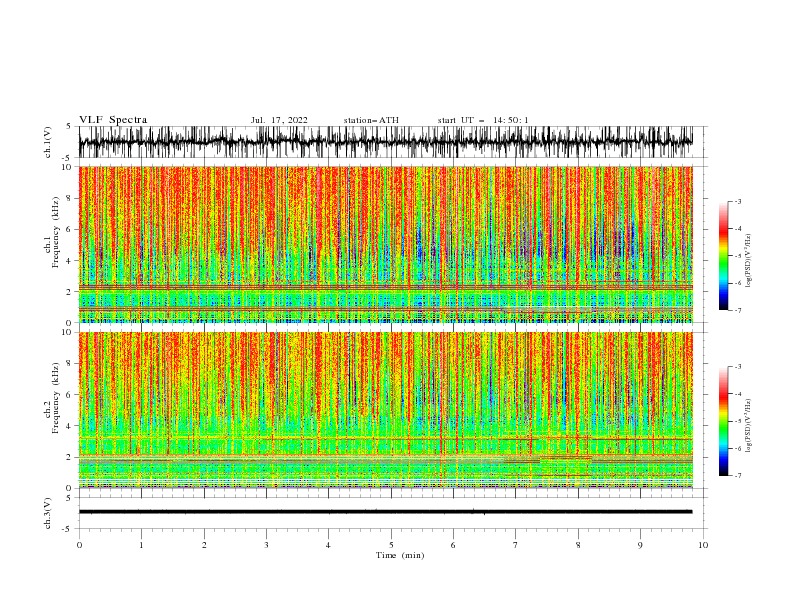Click the 'start UT = 14:50:1' text

[x=483, y=120]
